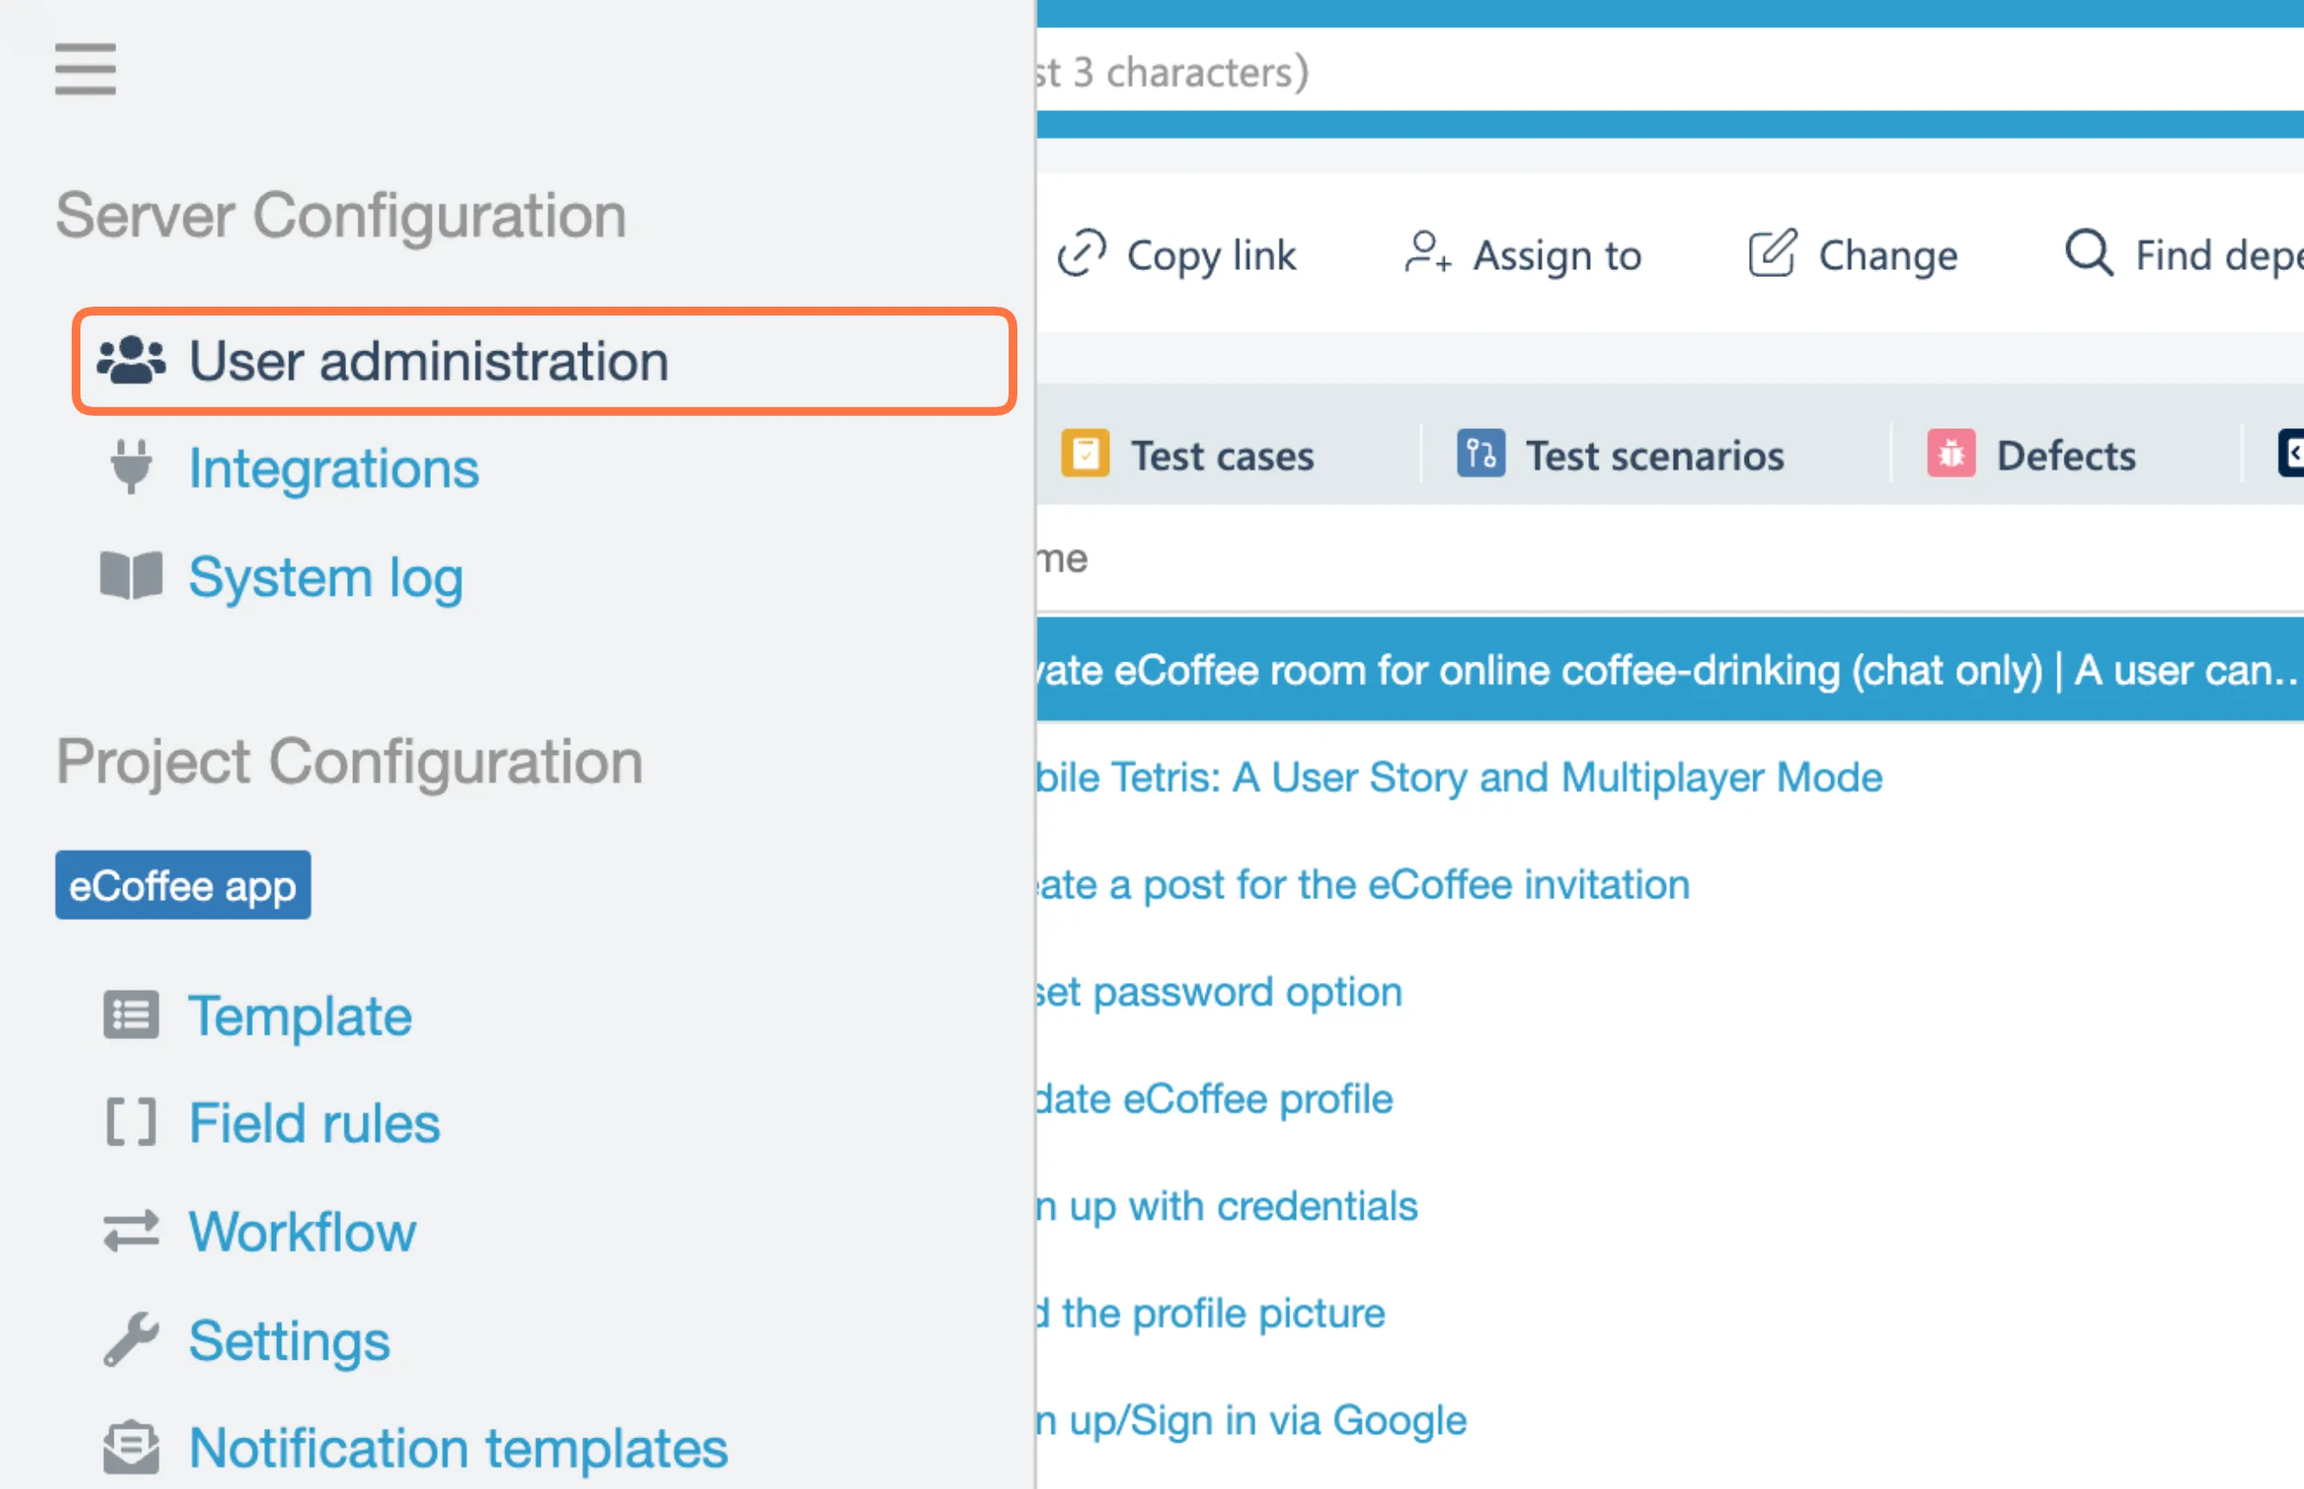Click the hamburger menu icon

pyautogui.click(x=85, y=69)
